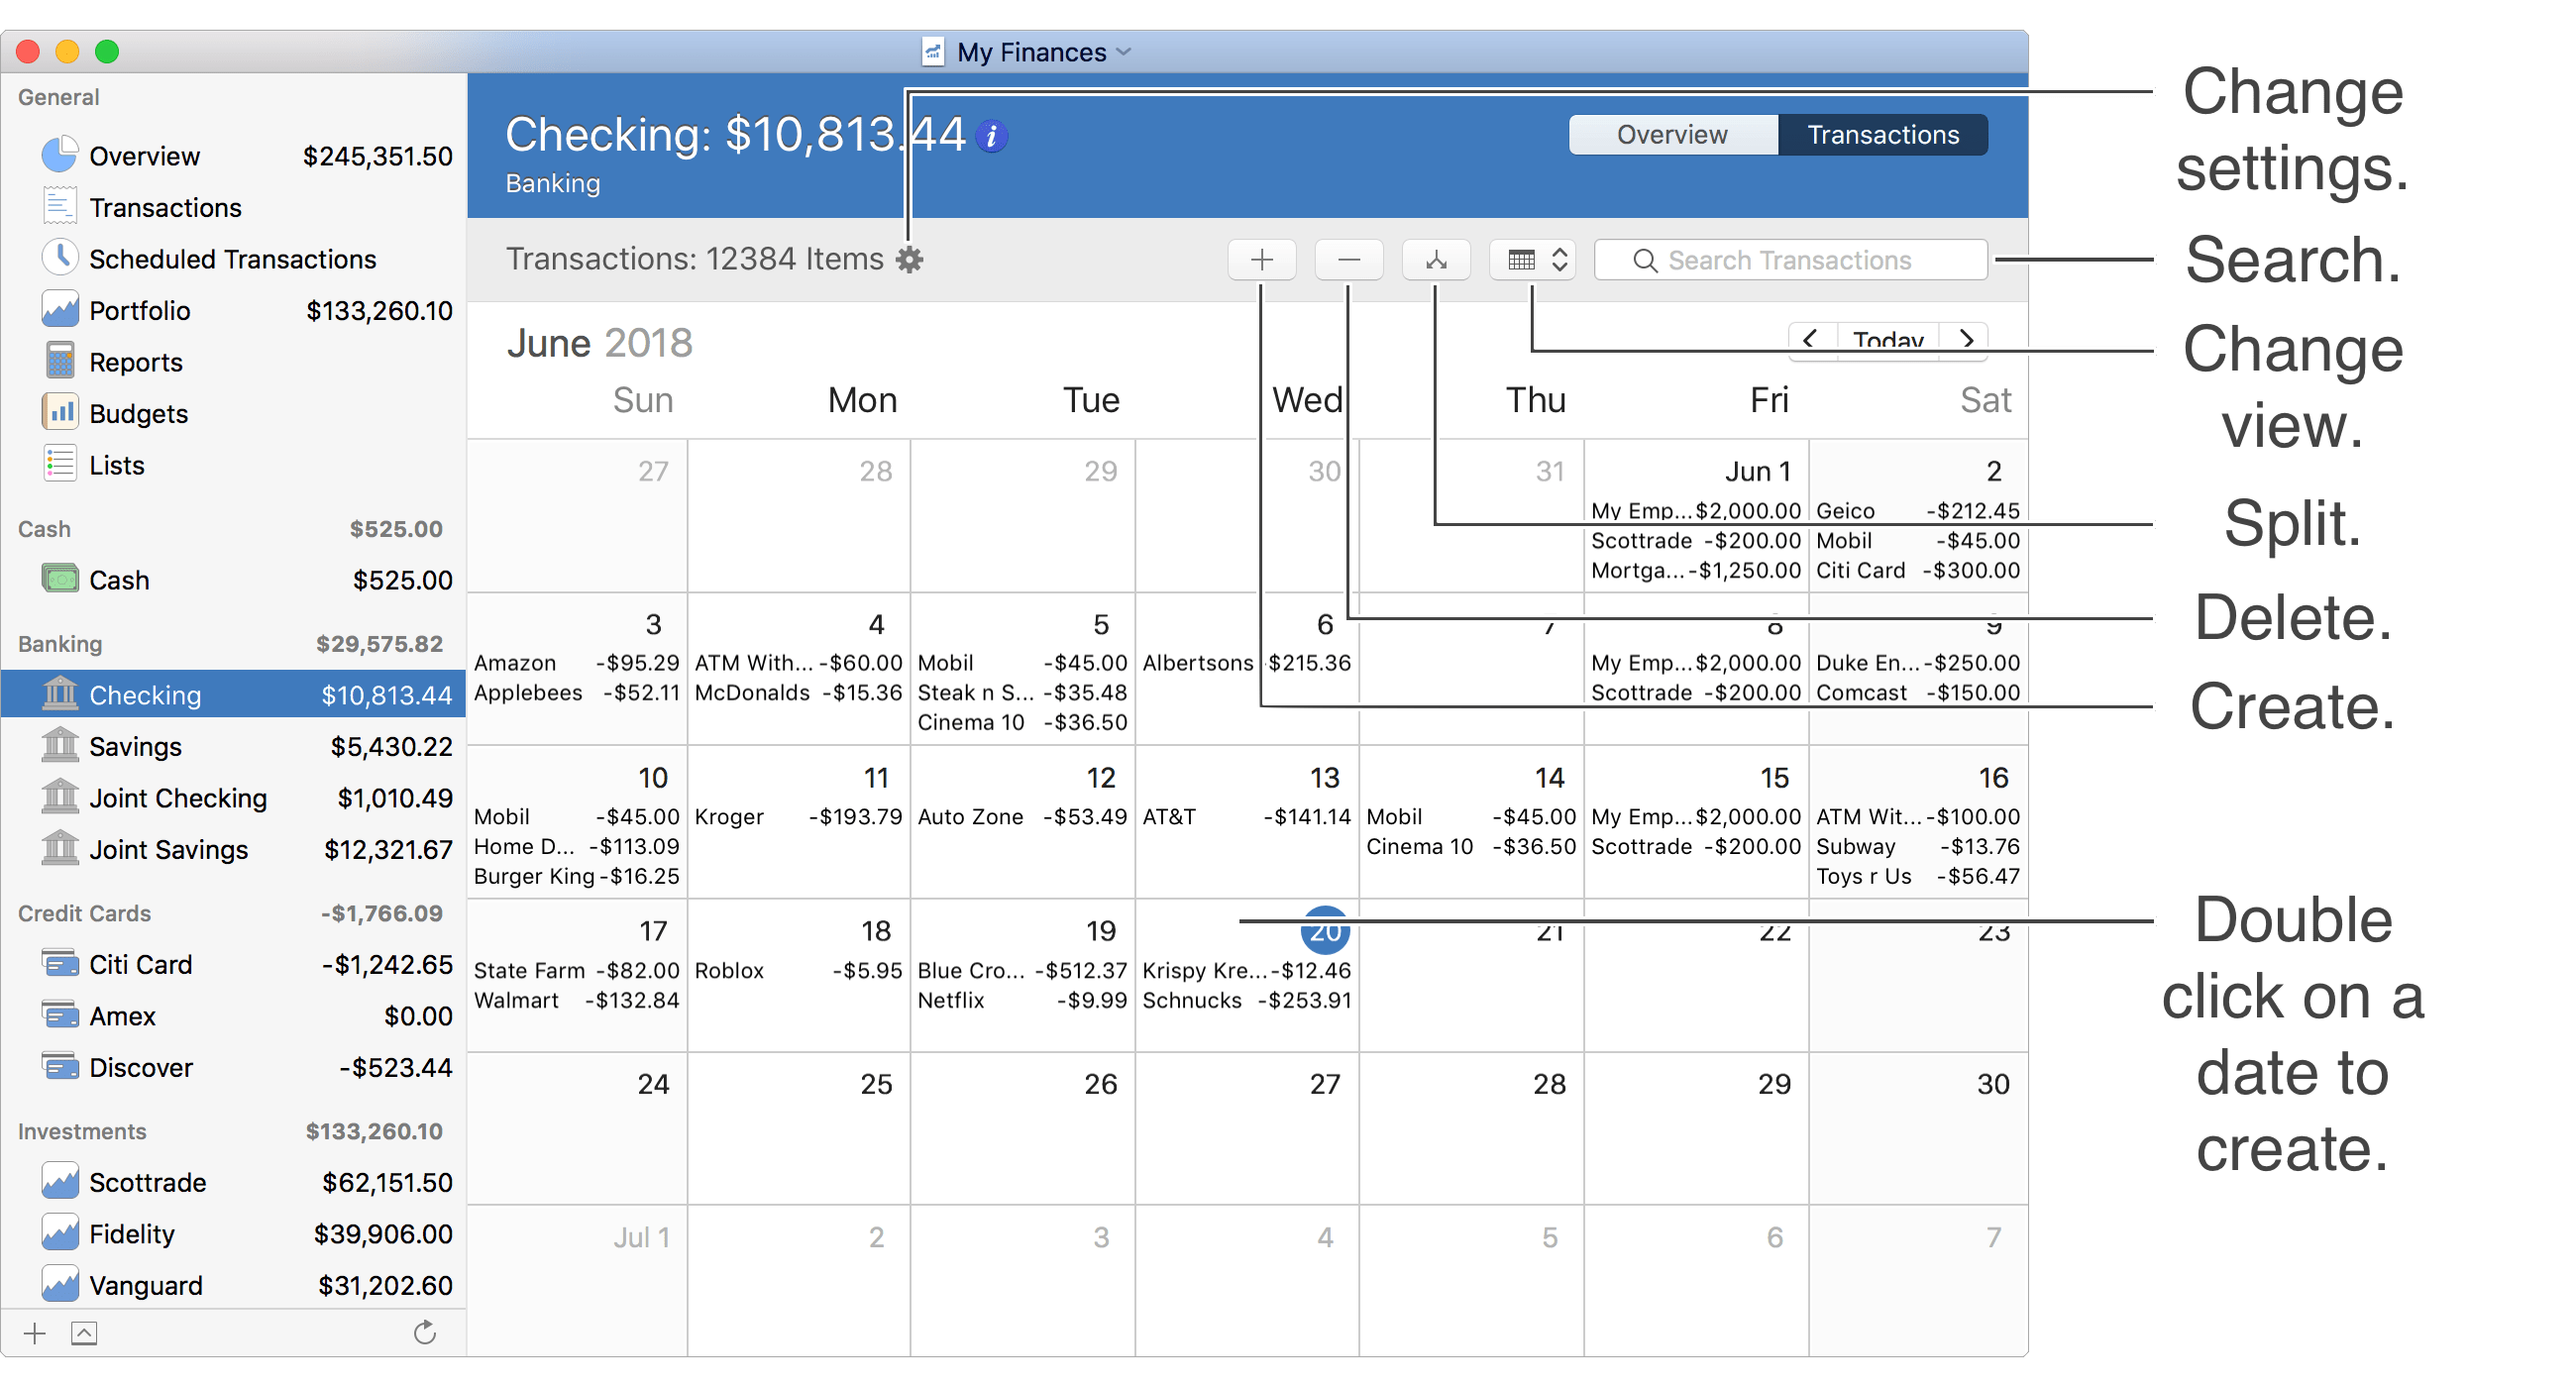This screenshot has width=2576, height=1387.
Task: Switch to the Transactions tab
Action: 1883,135
